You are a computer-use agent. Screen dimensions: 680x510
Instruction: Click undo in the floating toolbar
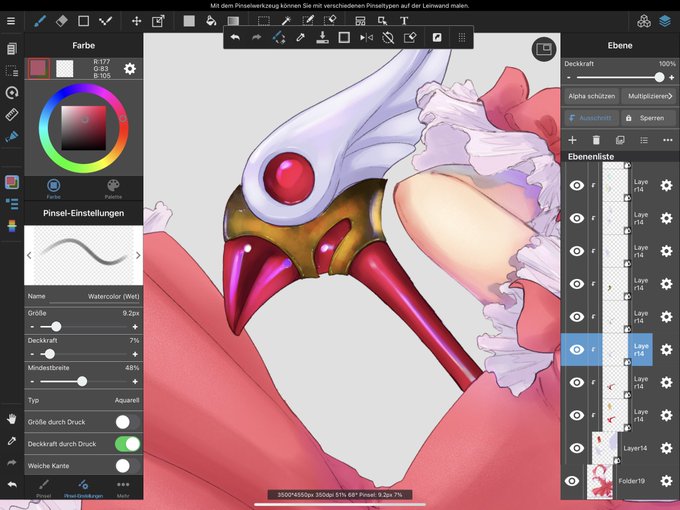235,38
